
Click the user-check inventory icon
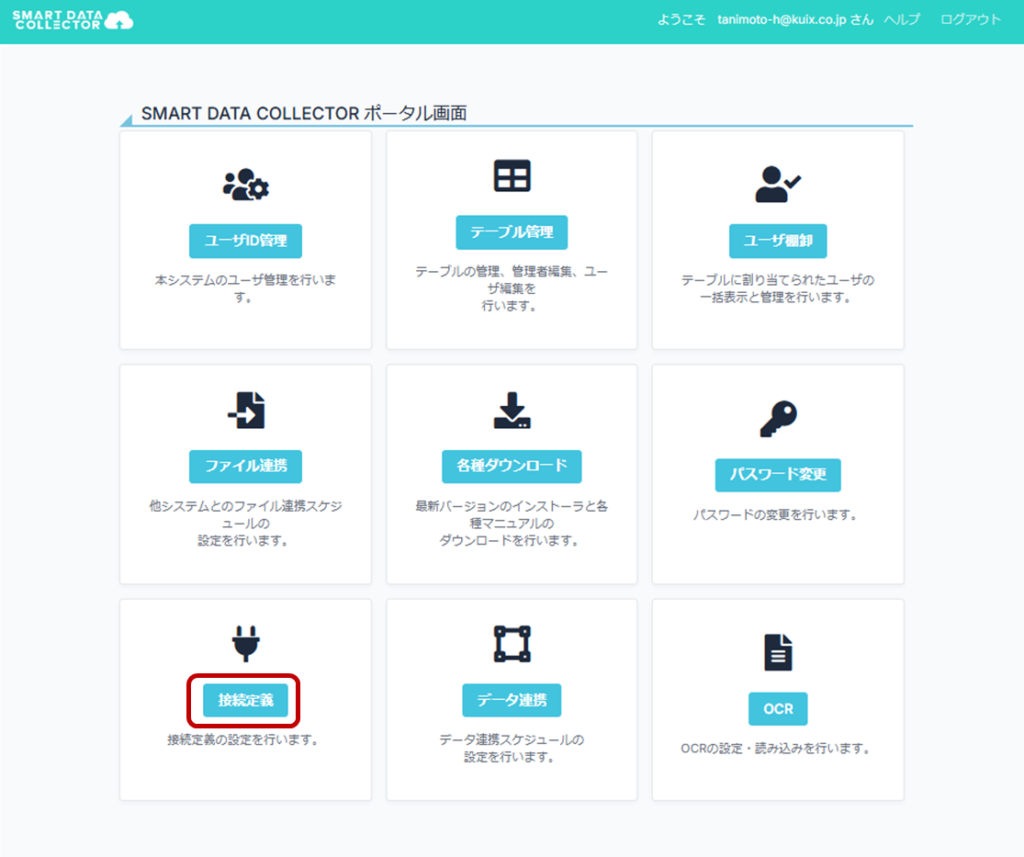778,184
